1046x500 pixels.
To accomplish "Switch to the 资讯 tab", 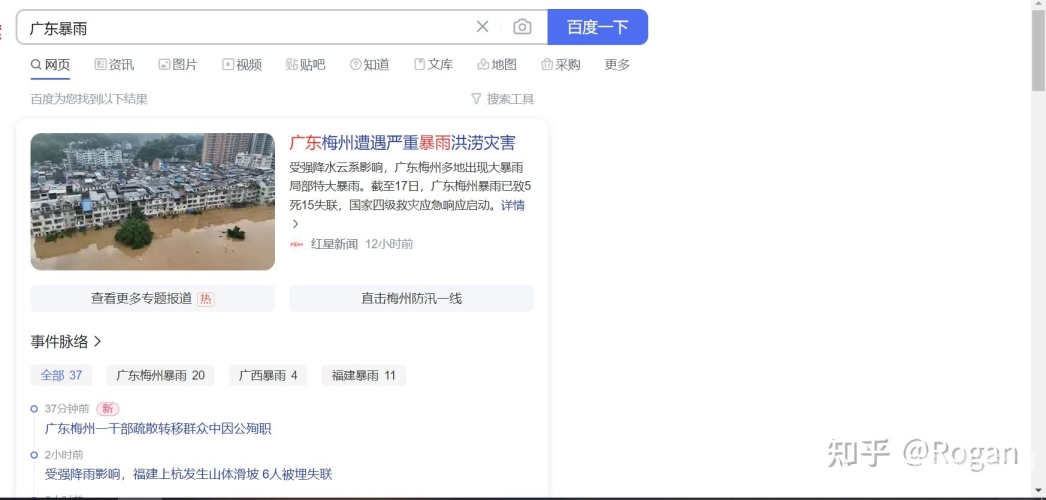I will (x=114, y=65).
